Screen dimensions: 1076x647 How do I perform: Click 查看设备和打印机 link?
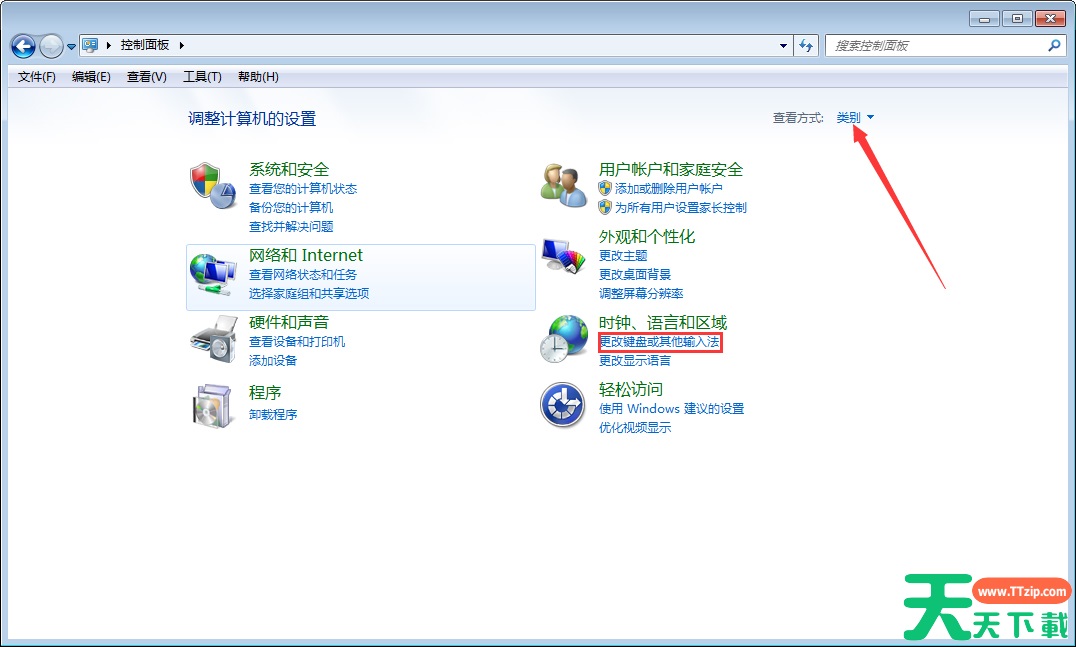tap(297, 342)
